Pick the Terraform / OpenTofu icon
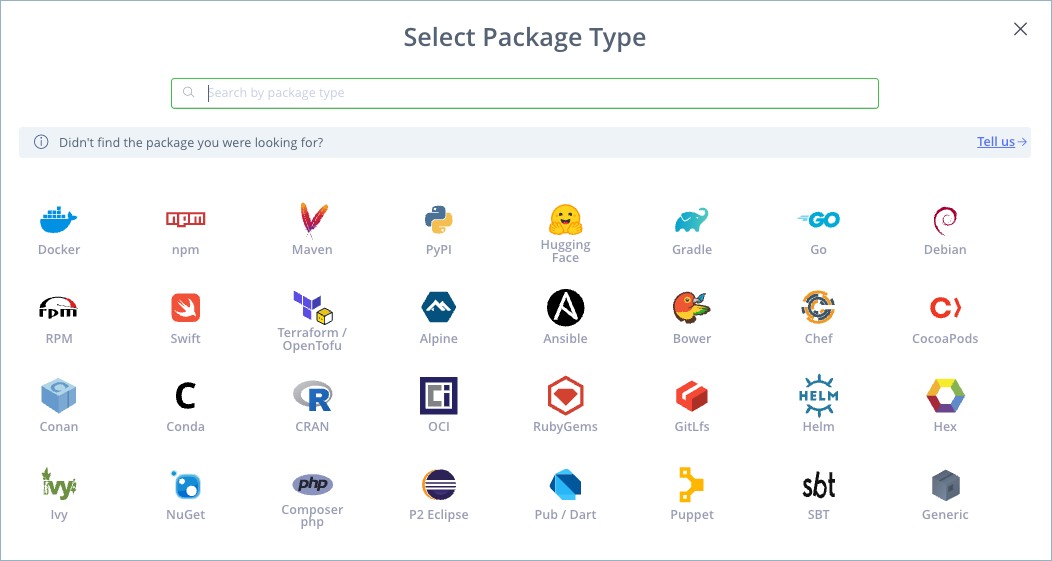Viewport: 1052px width, 561px height. coord(313,307)
